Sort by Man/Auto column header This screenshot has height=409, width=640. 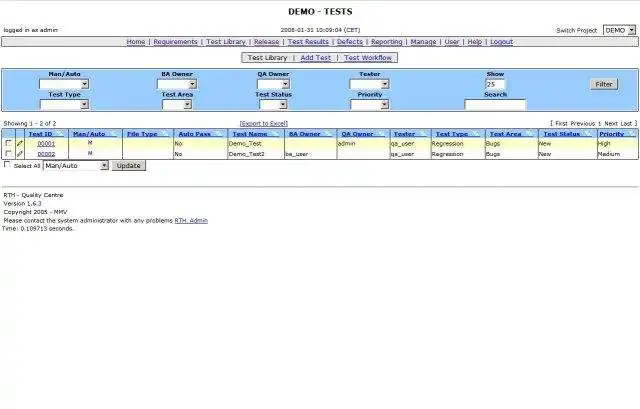pos(89,134)
